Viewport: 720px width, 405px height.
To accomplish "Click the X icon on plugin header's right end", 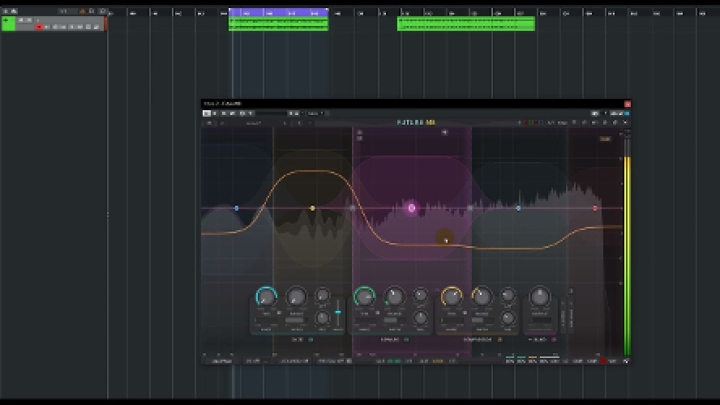I will (x=625, y=123).
